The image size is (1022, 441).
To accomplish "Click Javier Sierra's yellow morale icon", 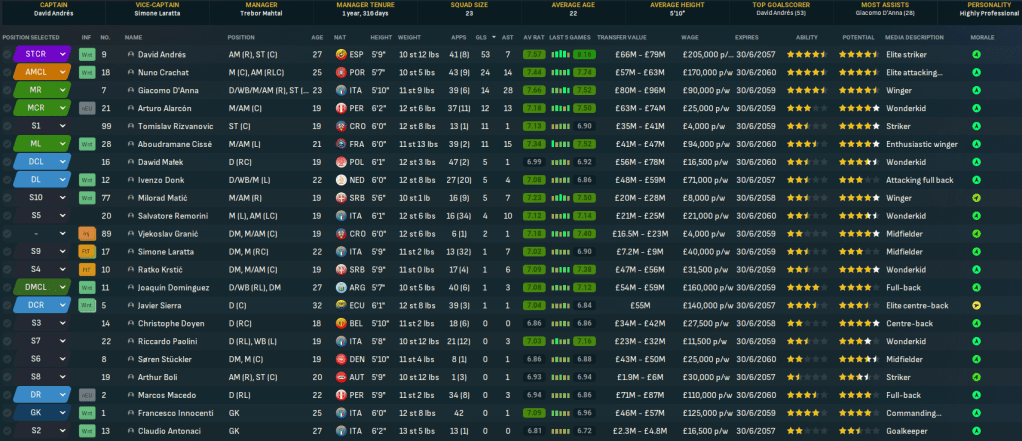I will pyautogui.click(x=975, y=305).
